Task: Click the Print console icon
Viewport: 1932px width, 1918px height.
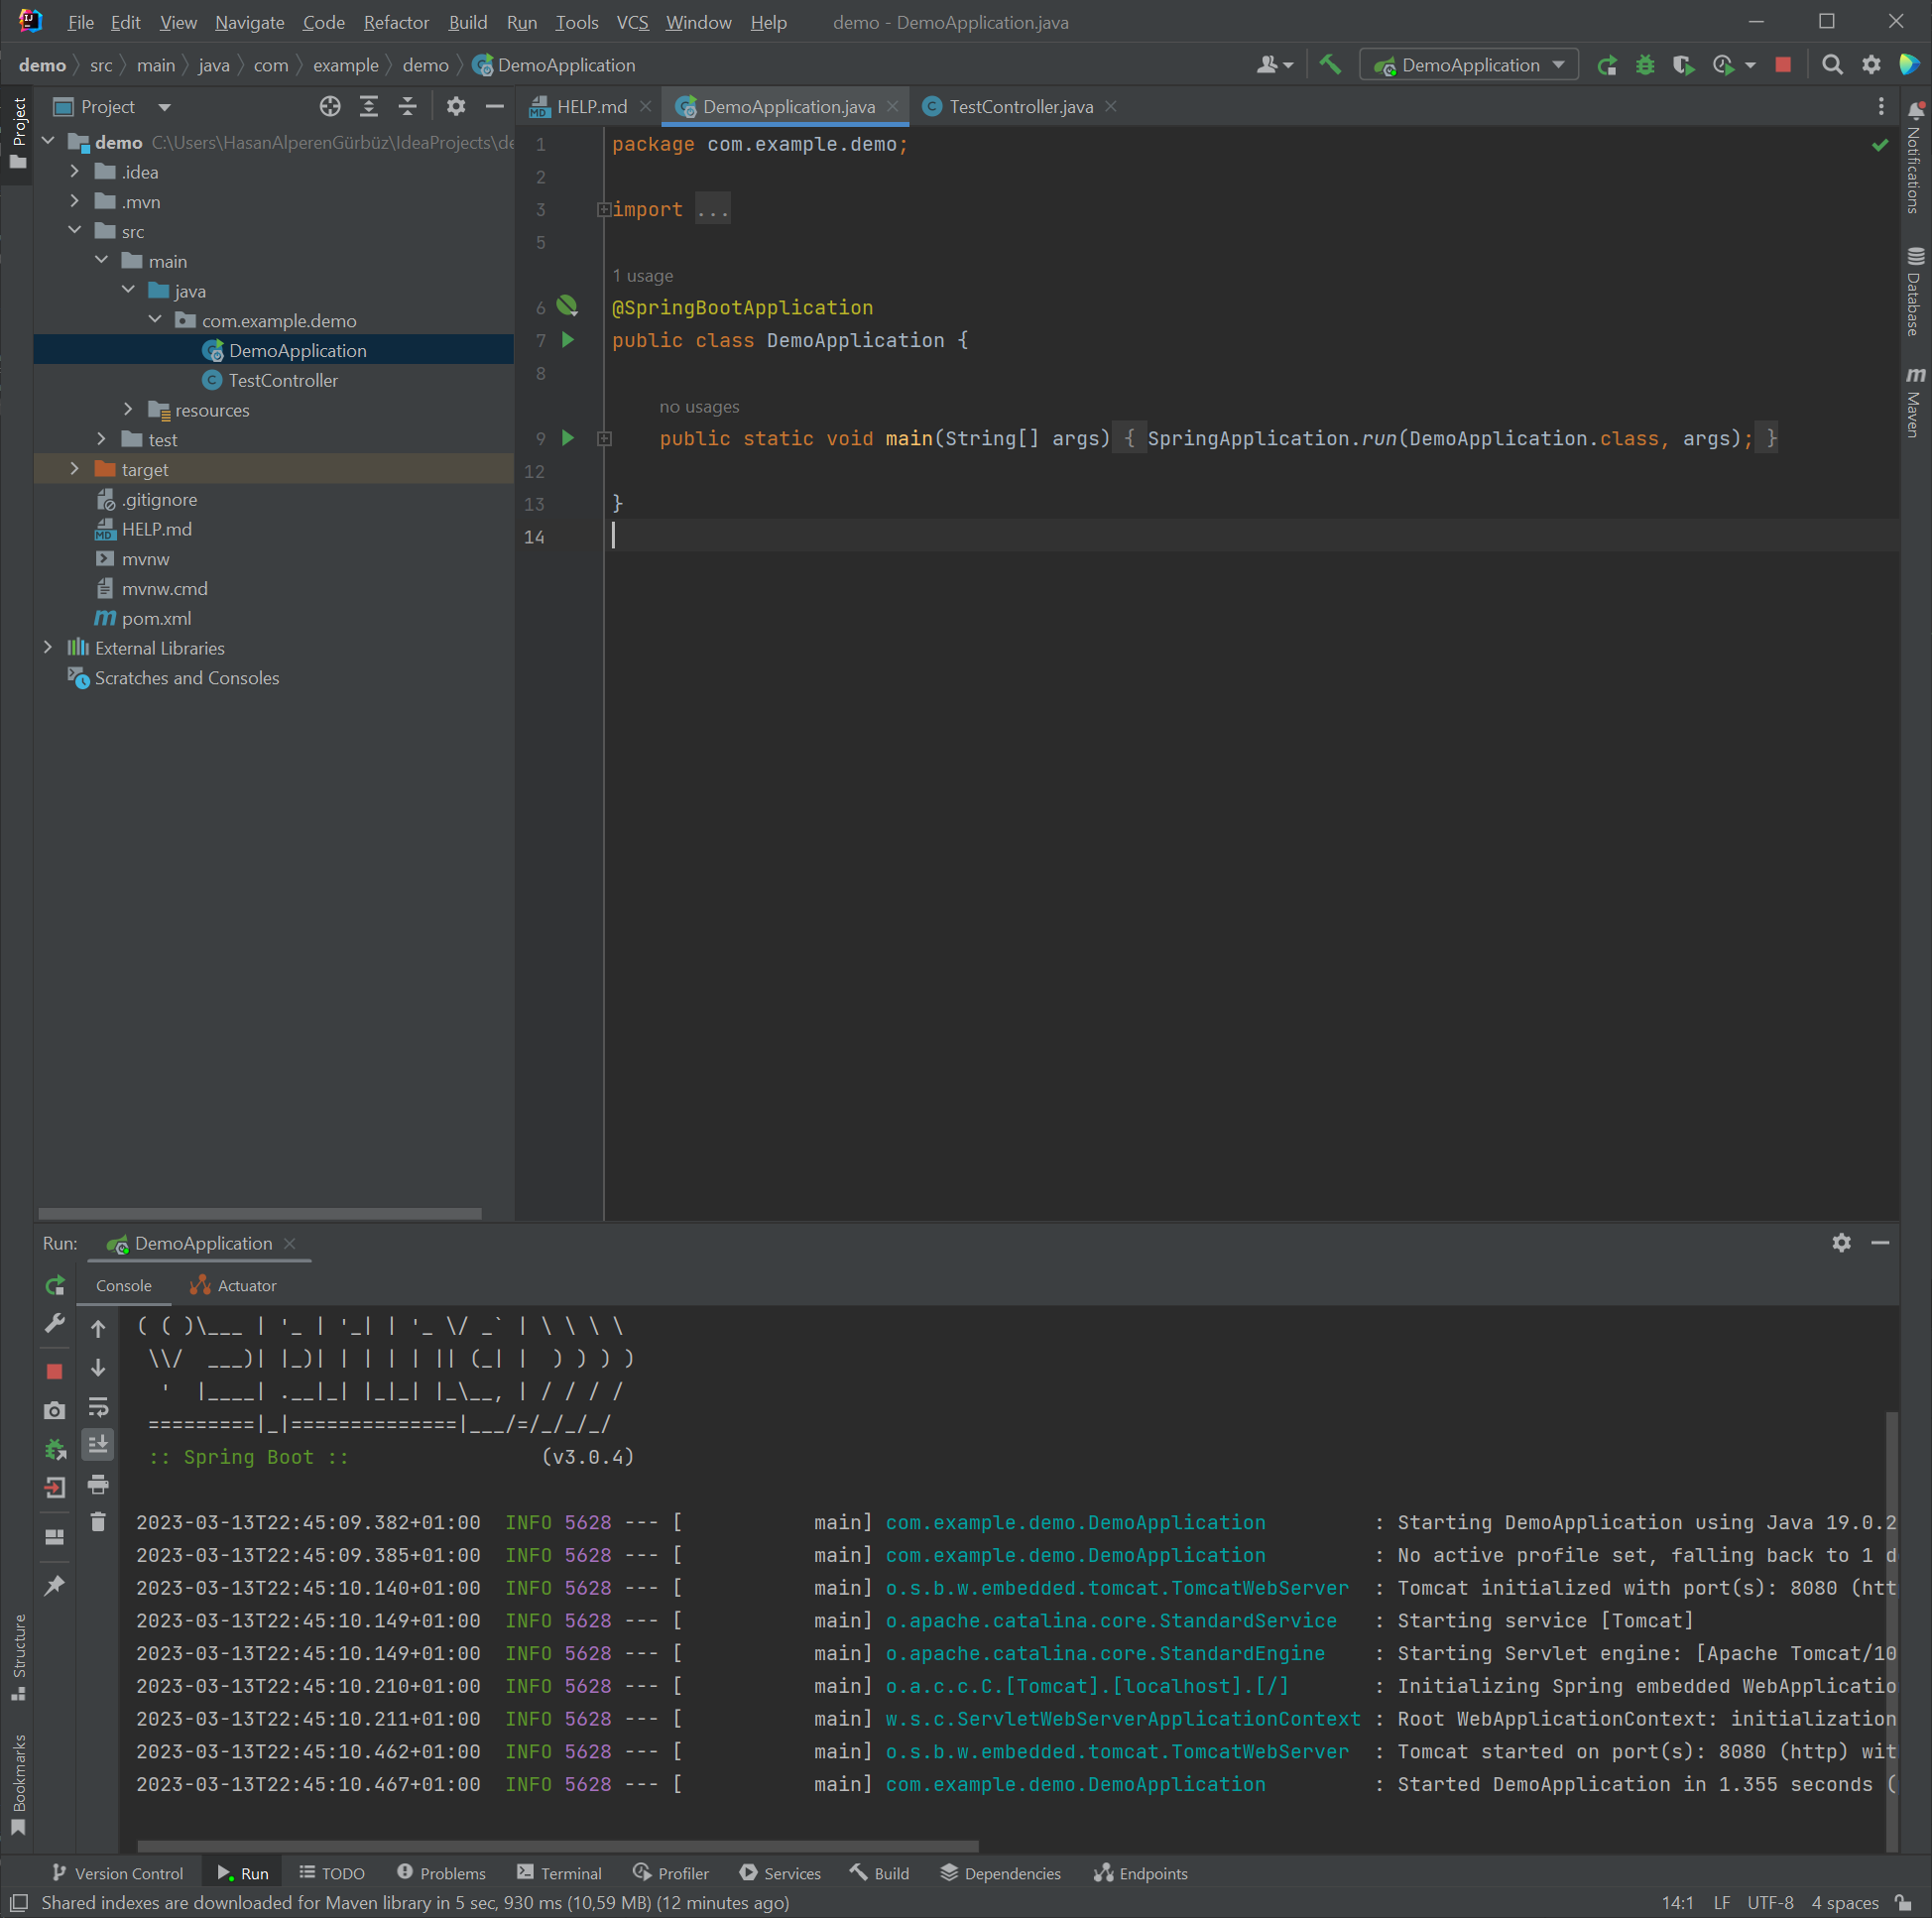Action: pyautogui.click(x=98, y=1484)
